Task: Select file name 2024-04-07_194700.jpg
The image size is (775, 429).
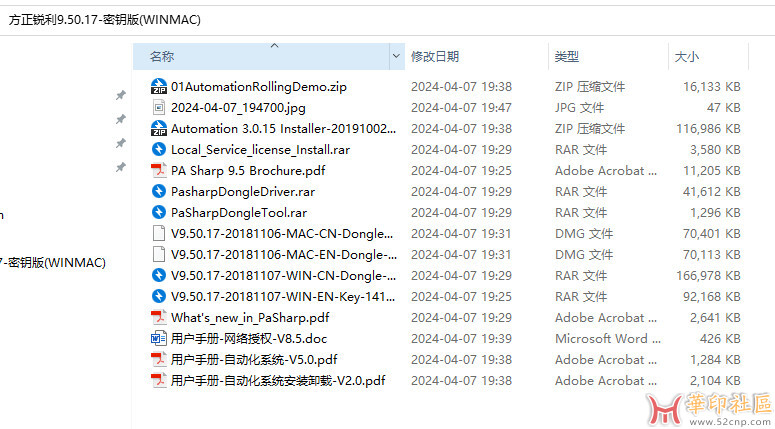Action: (x=238, y=107)
